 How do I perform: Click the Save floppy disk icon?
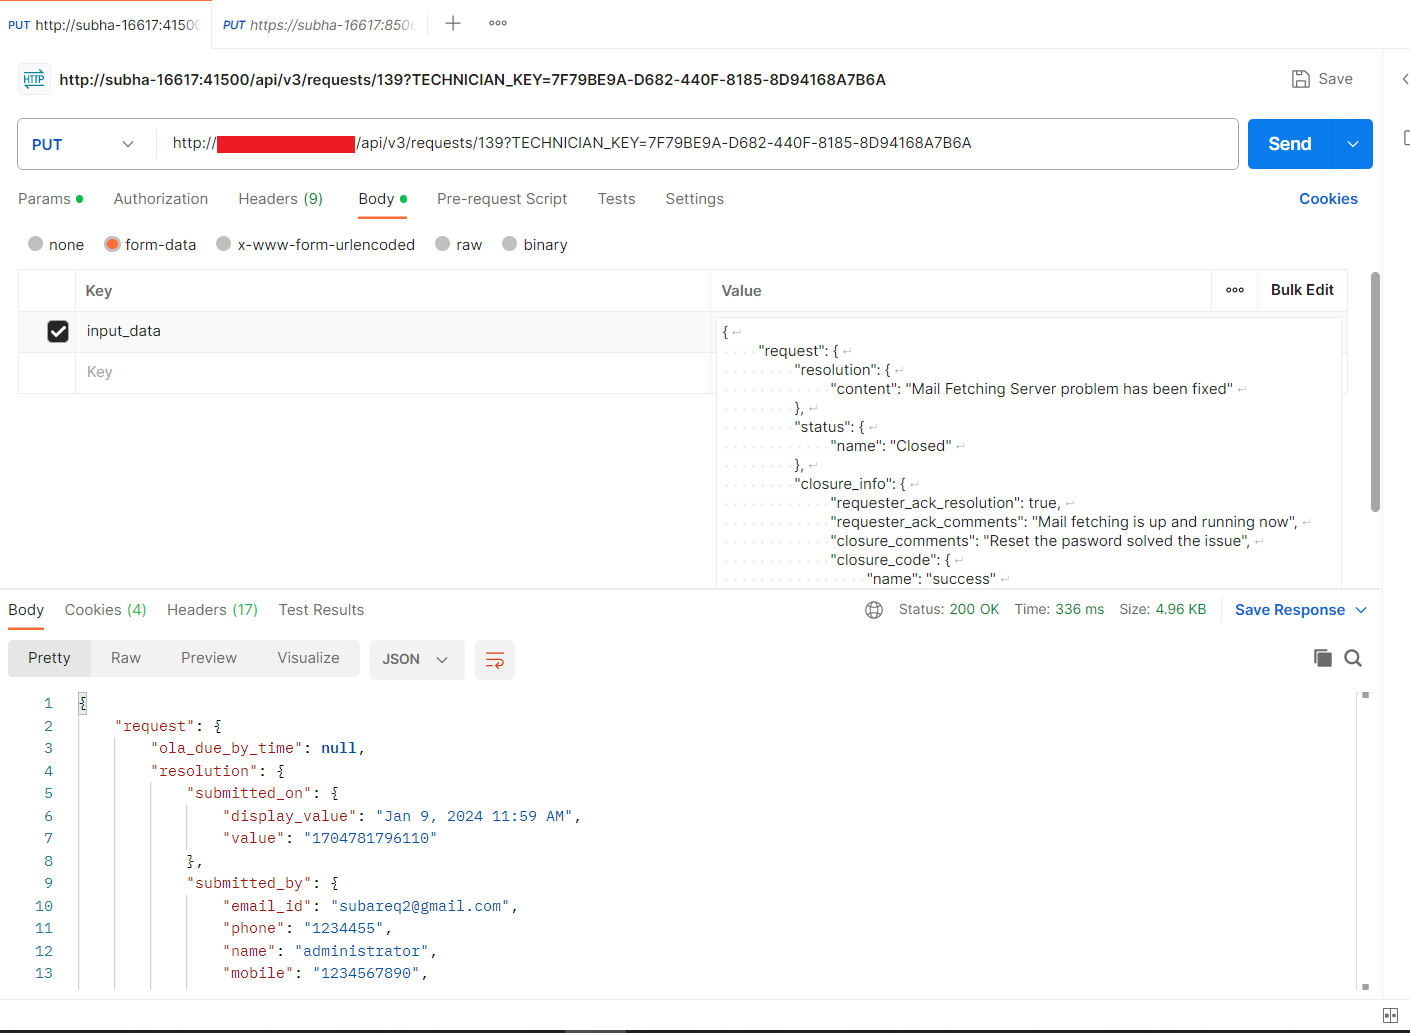(x=1300, y=79)
